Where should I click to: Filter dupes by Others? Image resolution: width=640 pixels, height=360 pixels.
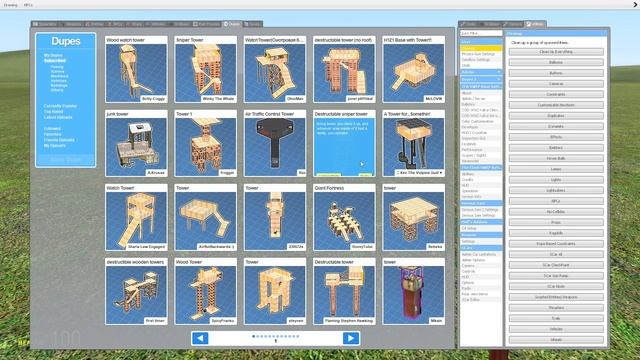pyautogui.click(x=57, y=90)
